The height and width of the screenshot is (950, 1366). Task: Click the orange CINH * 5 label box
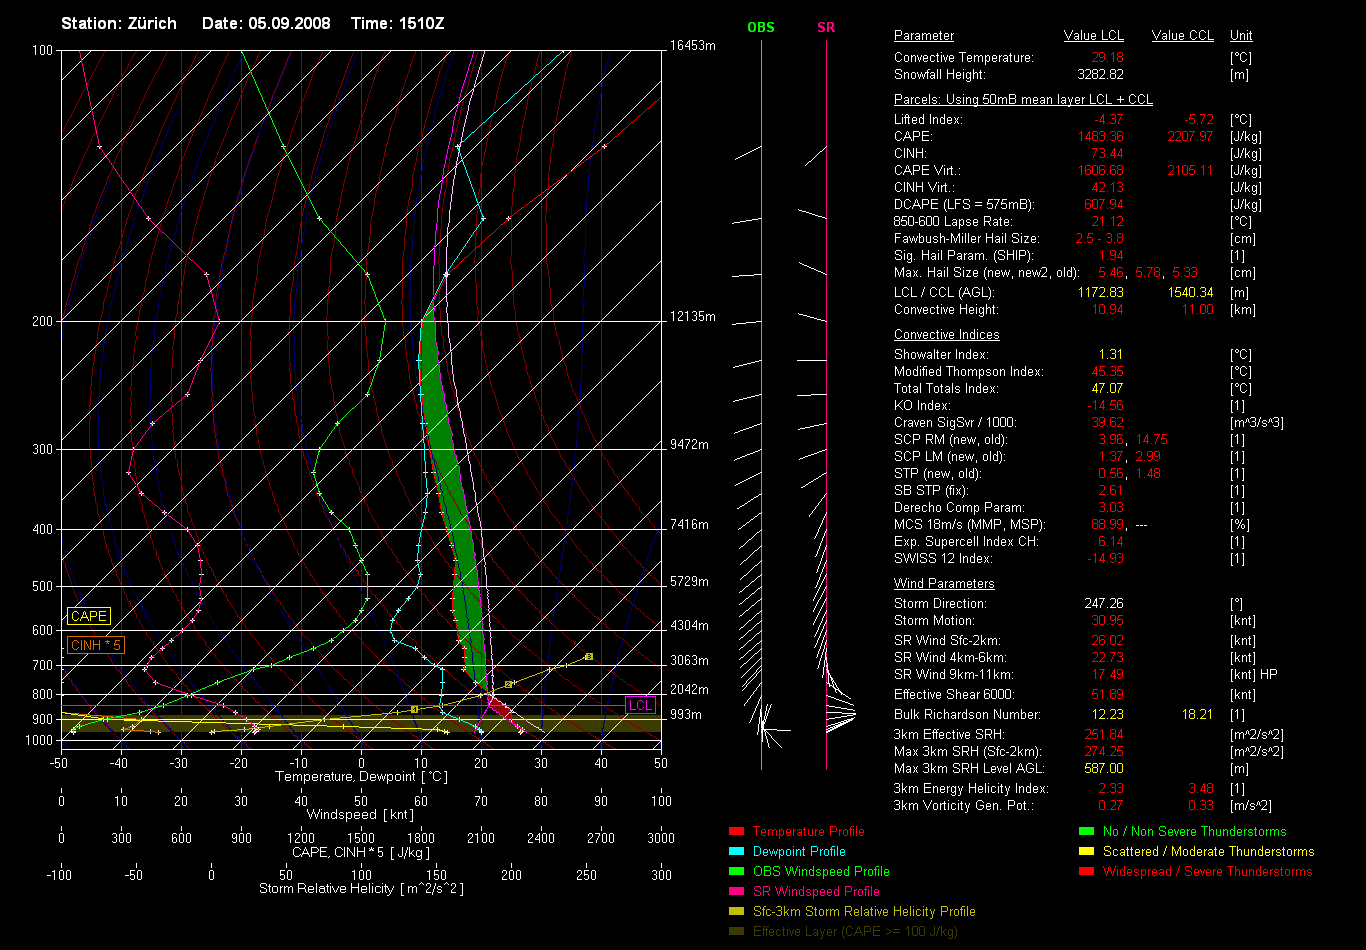click(x=96, y=646)
